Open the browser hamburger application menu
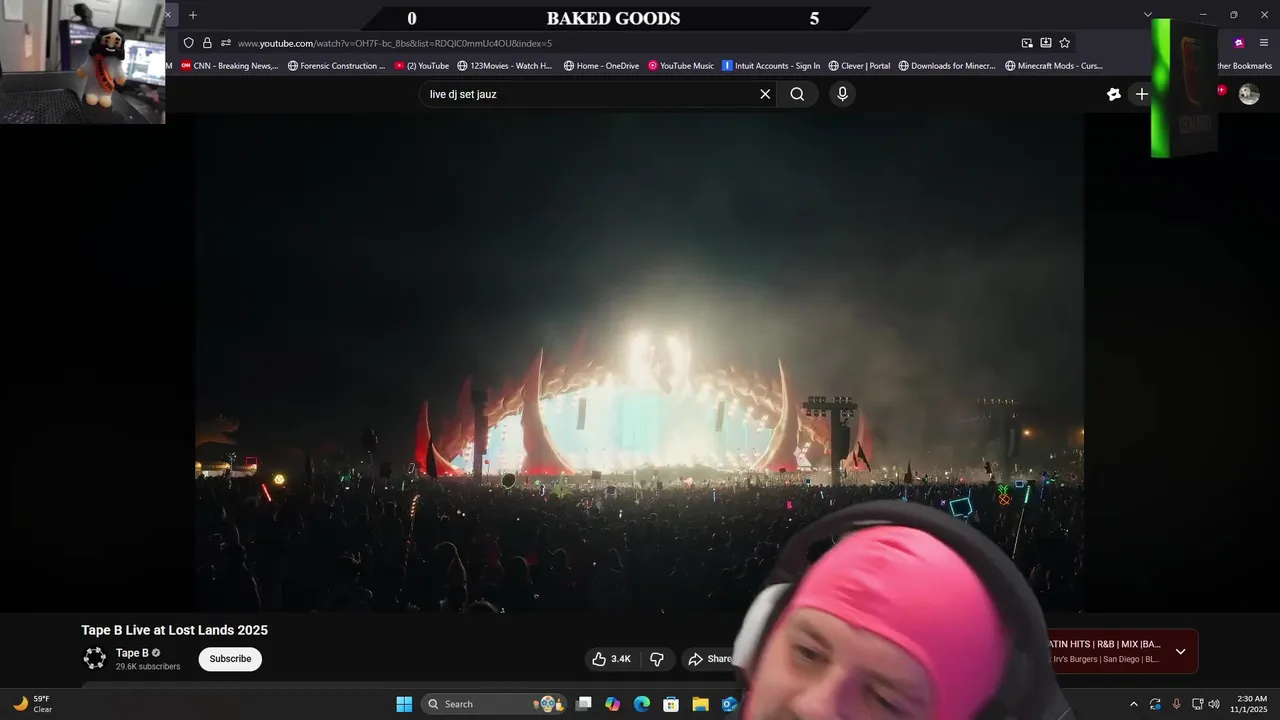The image size is (1280, 720). tap(1264, 43)
